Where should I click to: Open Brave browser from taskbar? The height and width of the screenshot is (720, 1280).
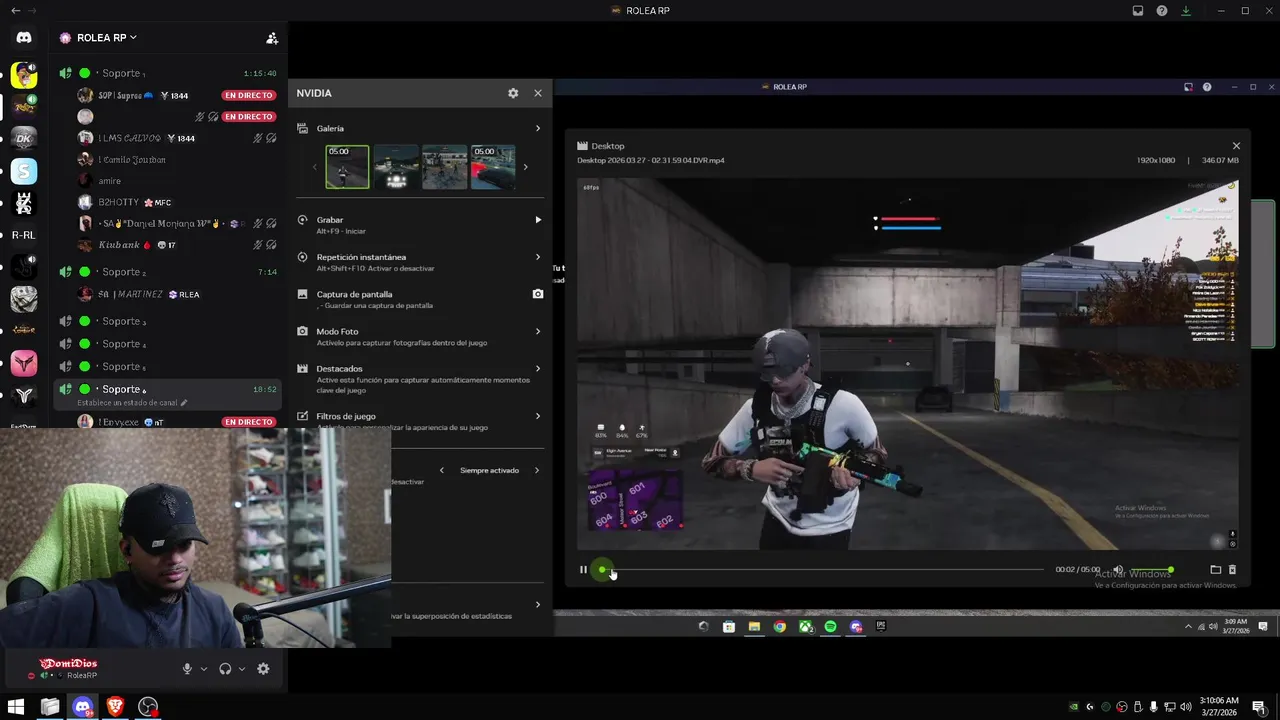click(x=115, y=707)
